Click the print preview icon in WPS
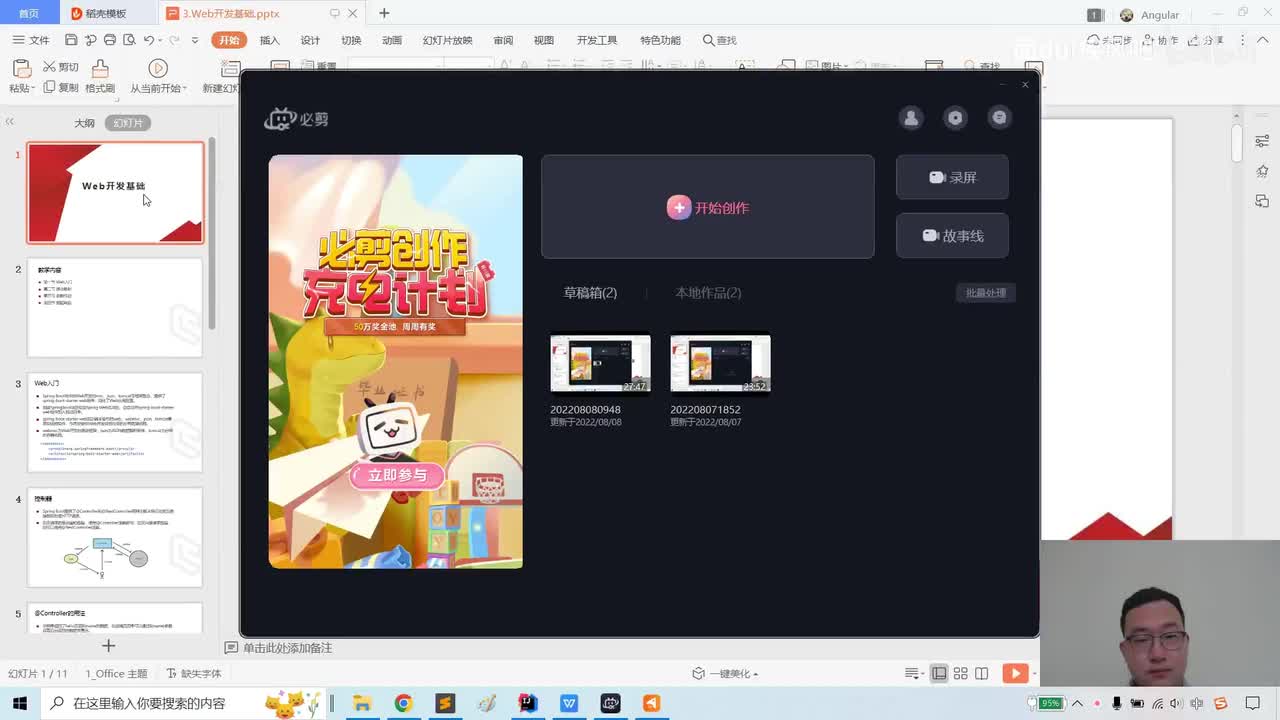 click(129, 40)
